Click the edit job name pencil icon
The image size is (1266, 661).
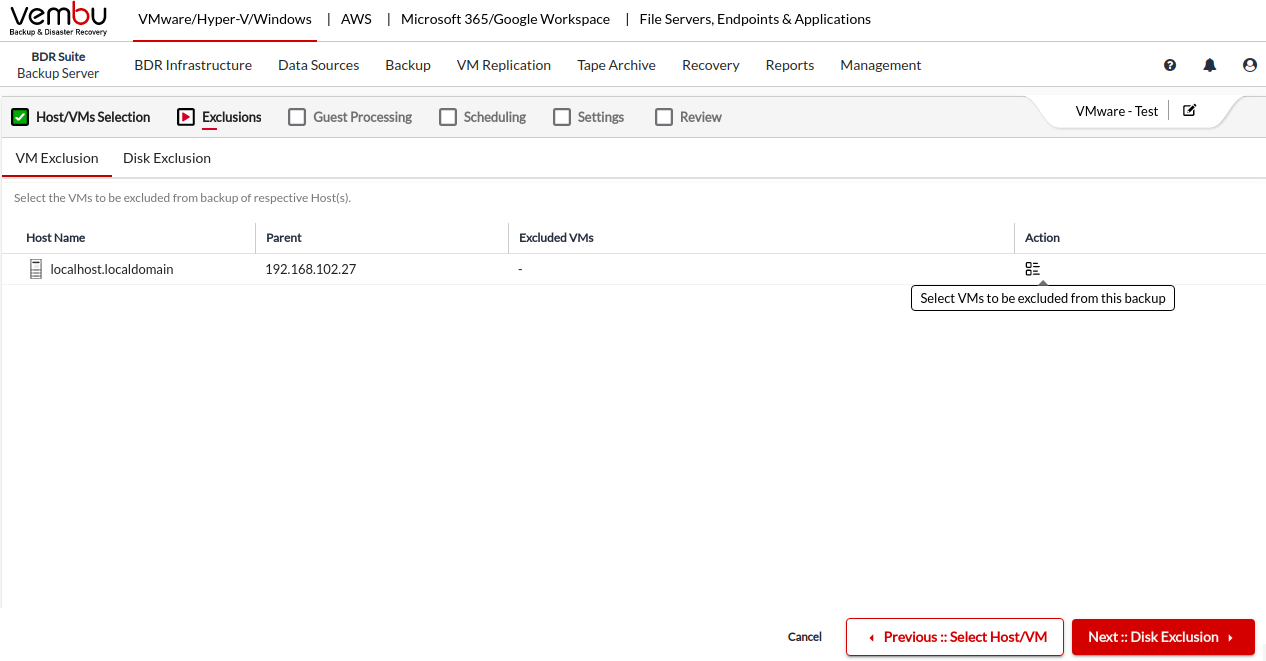tap(1189, 111)
